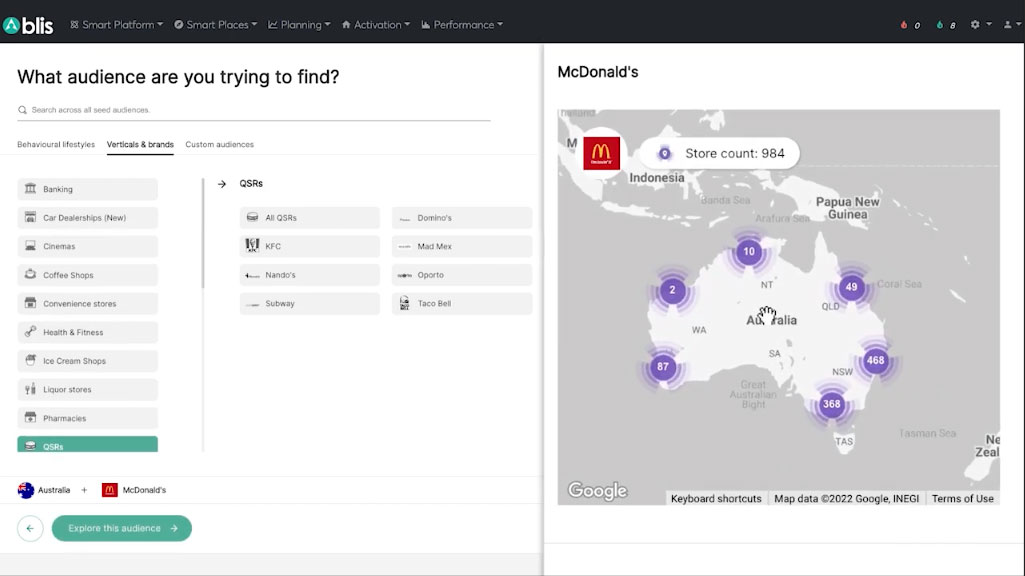Select the Coffee Shops vertical

[88, 275]
